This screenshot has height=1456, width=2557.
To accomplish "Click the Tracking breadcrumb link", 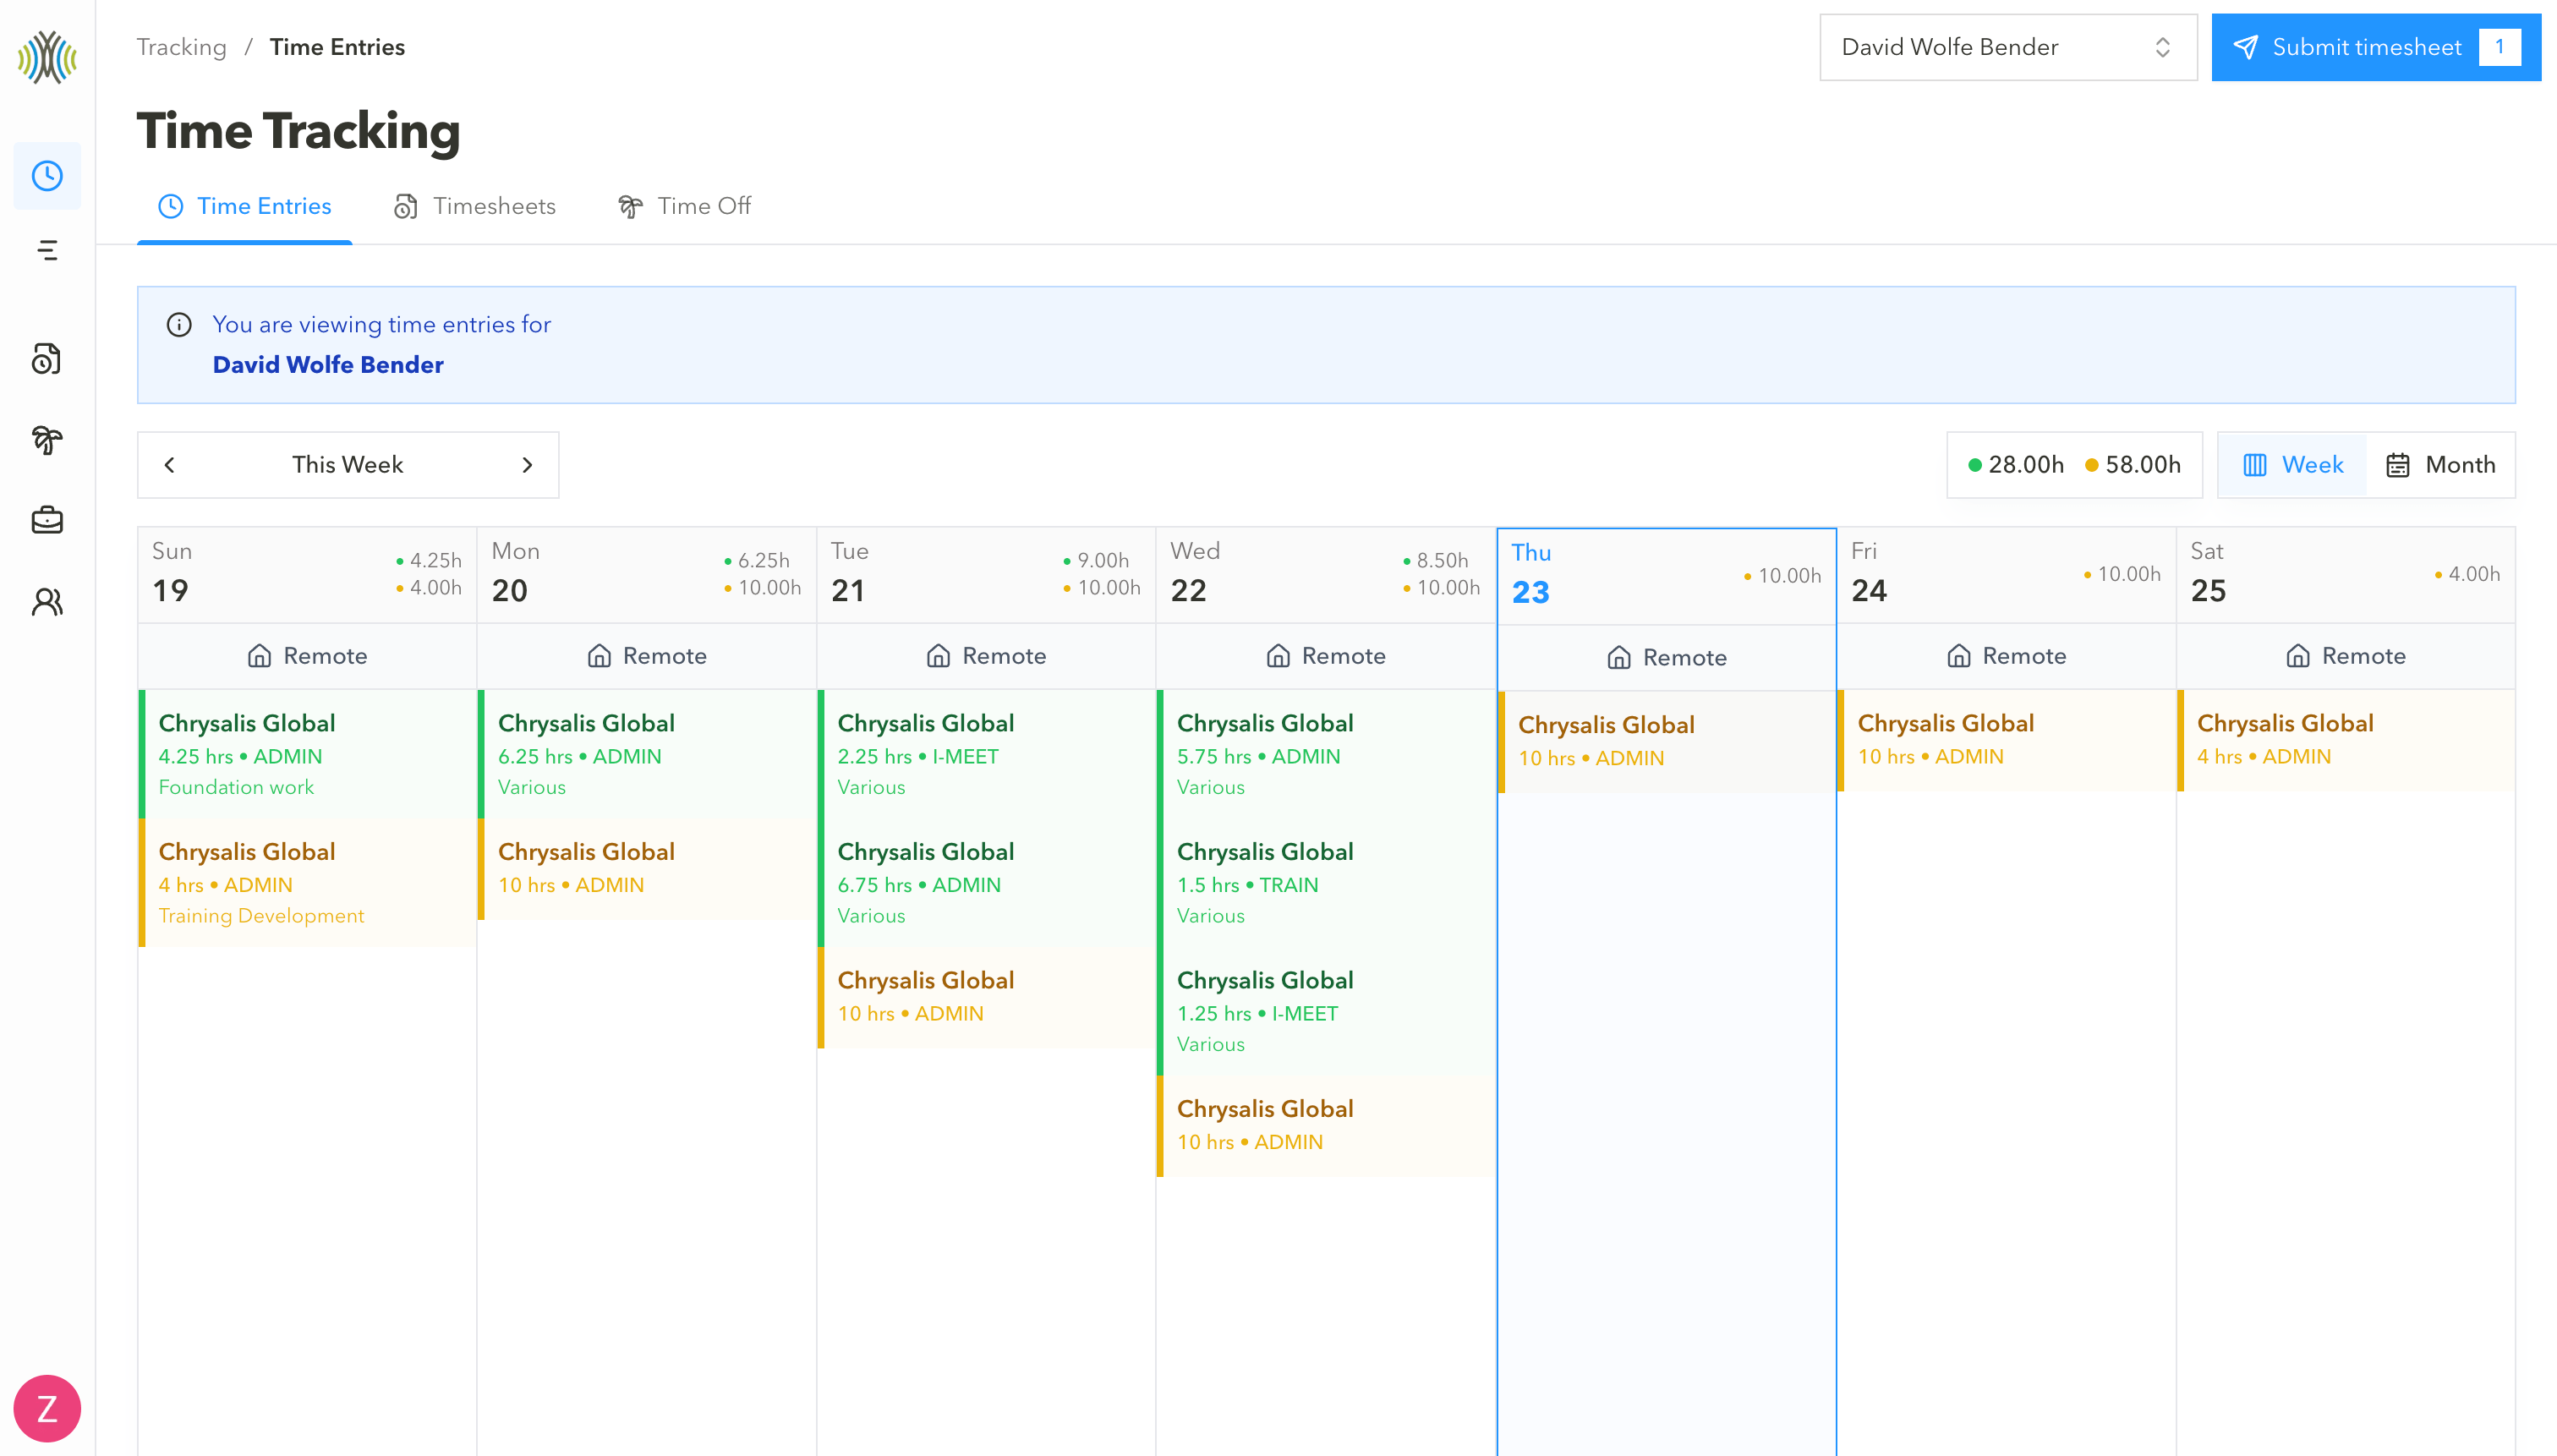I will [181, 47].
